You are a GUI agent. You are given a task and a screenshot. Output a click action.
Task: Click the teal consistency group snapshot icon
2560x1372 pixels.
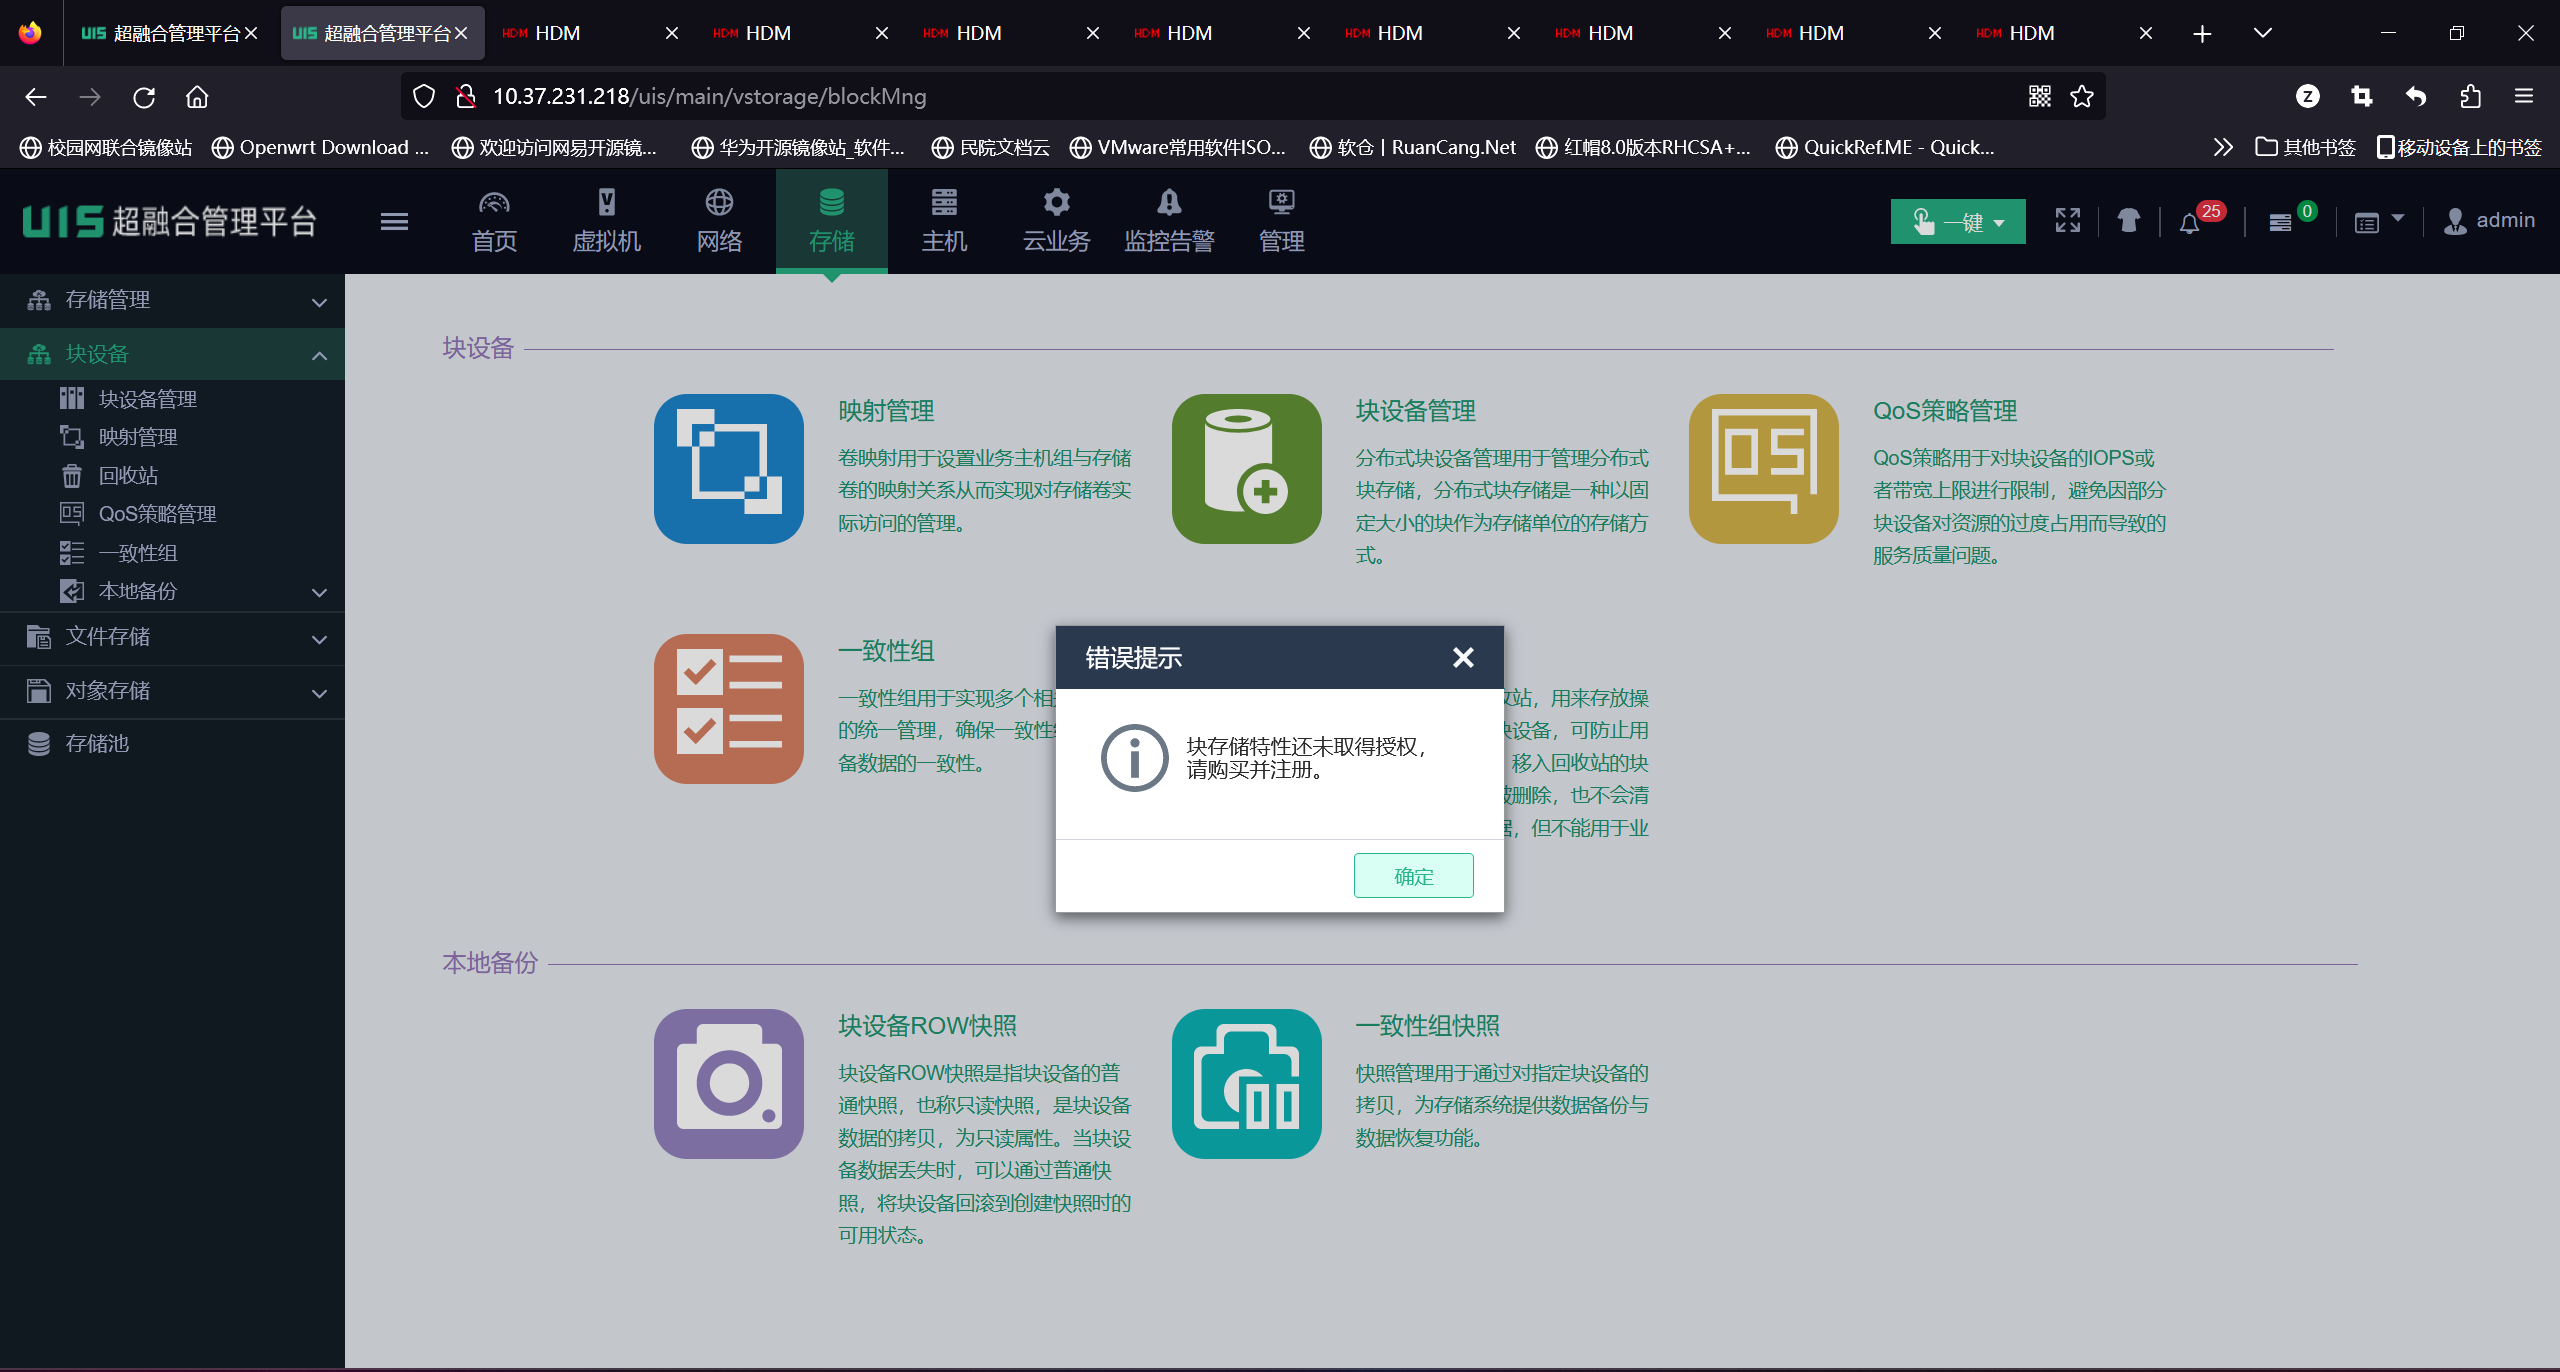[x=1246, y=1083]
